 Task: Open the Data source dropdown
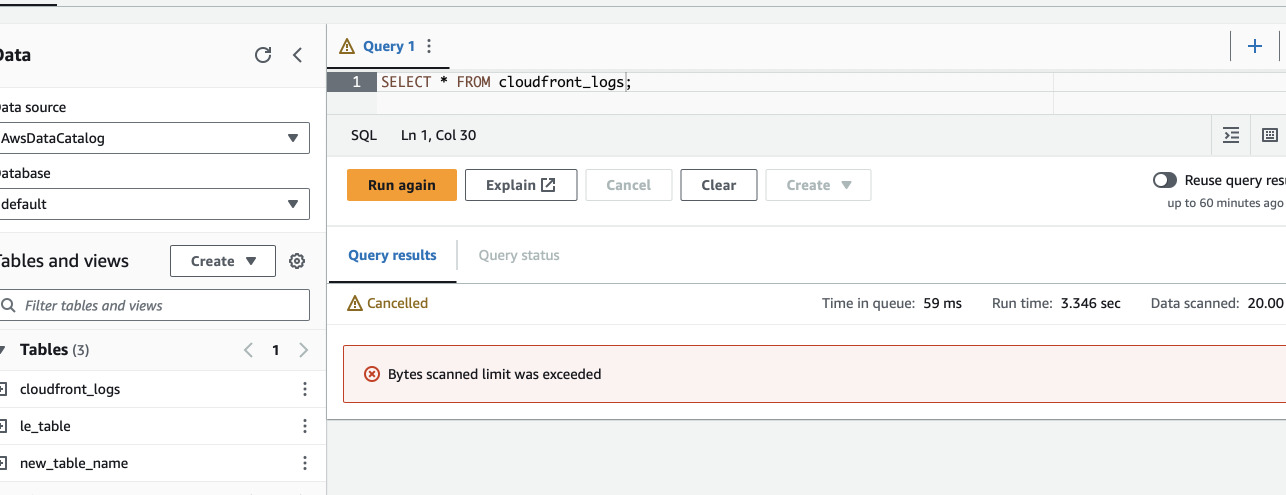[x=154, y=138]
